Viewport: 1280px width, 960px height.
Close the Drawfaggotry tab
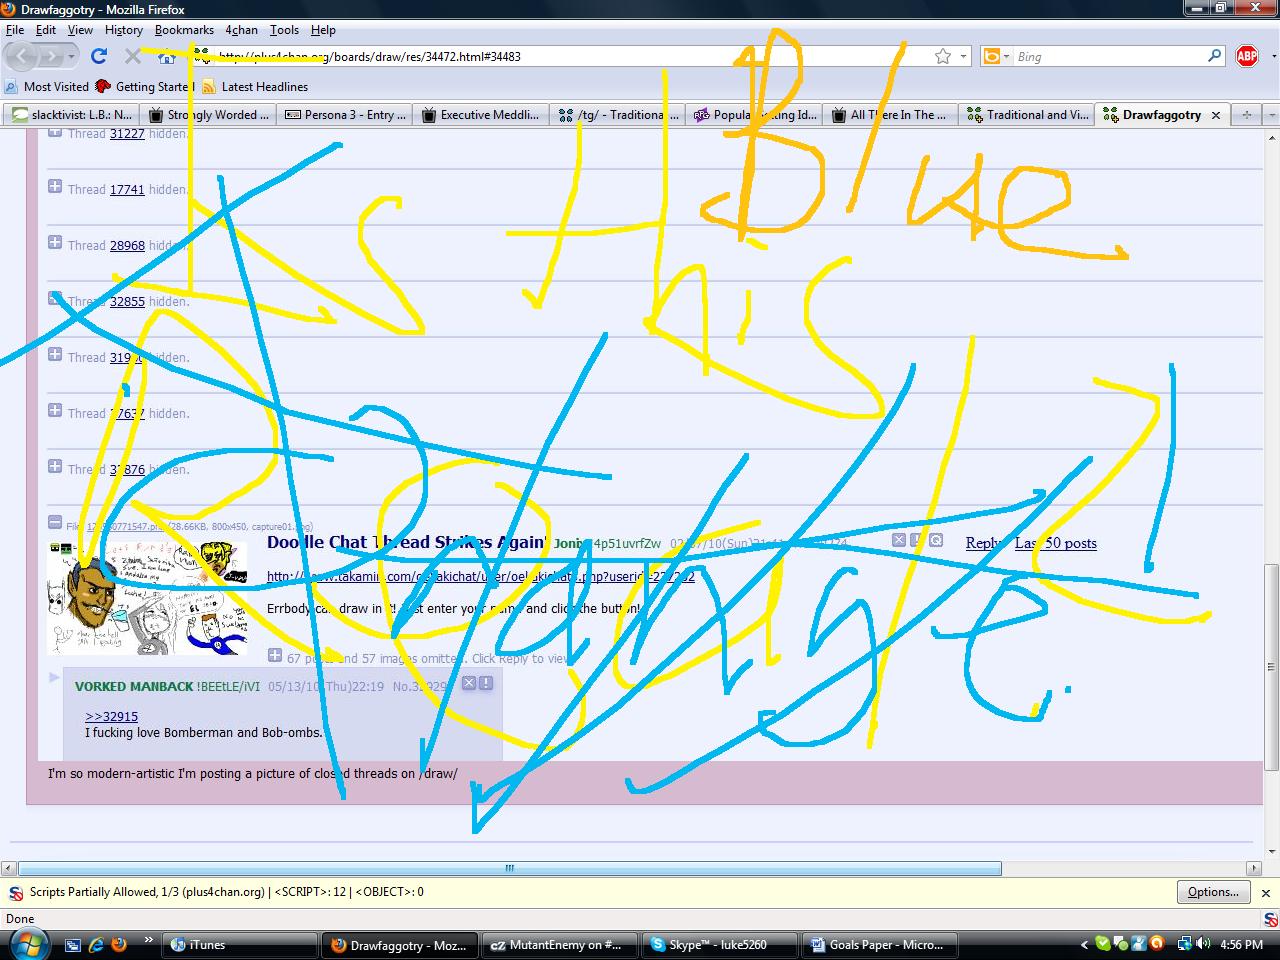pos(1215,115)
